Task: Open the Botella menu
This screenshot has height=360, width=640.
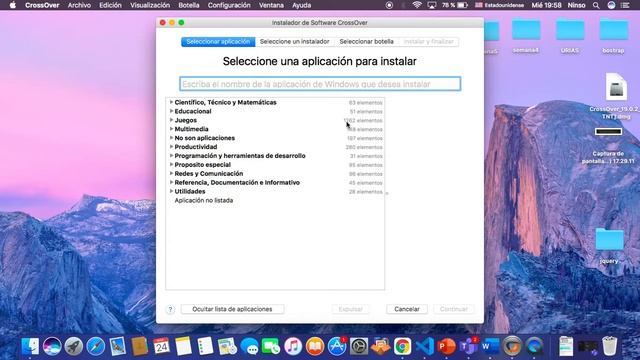Action: coord(189,5)
